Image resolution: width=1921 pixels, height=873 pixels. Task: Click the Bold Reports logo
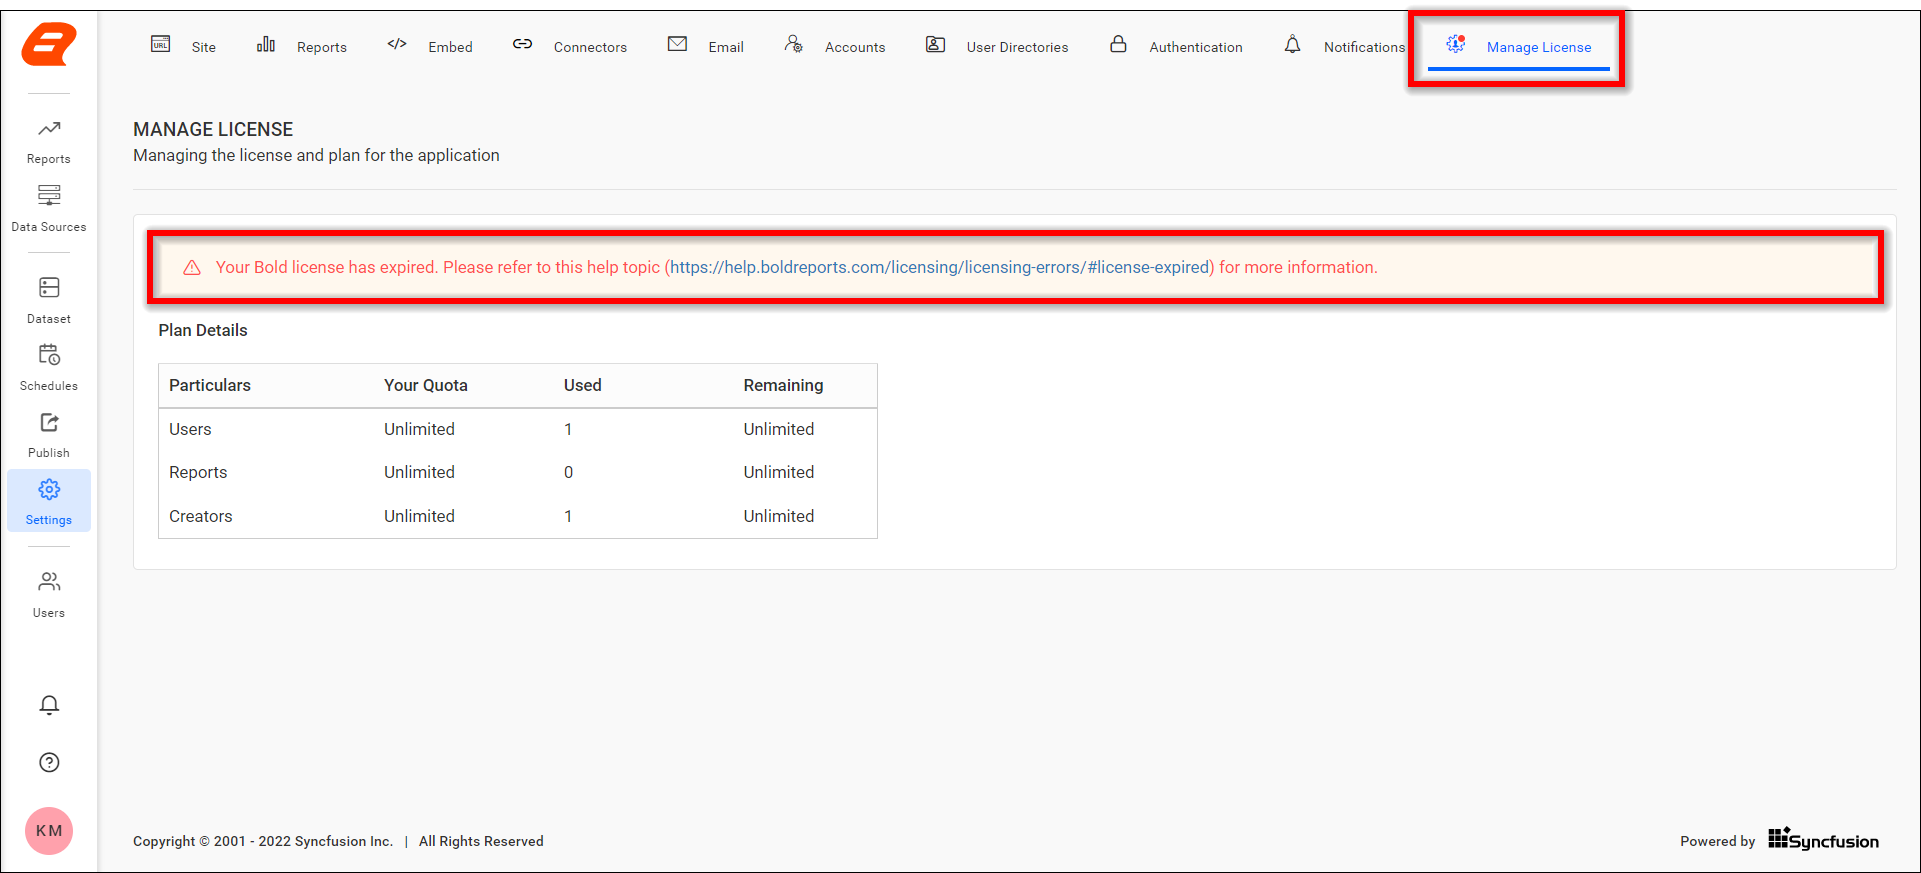[x=49, y=45]
